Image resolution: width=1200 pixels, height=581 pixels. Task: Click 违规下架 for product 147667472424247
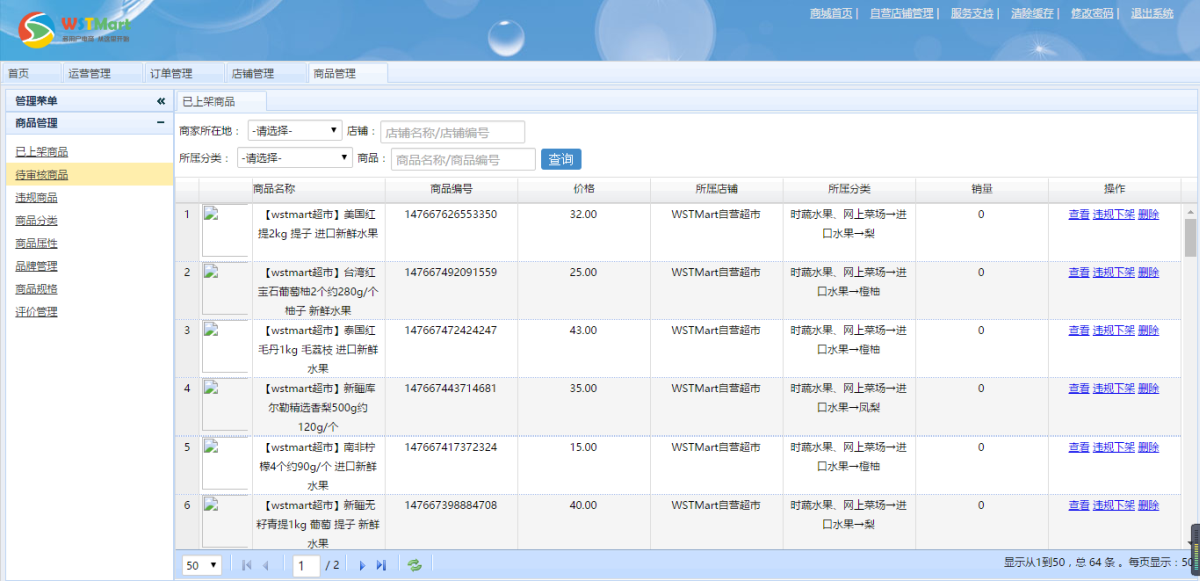point(1114,330)
